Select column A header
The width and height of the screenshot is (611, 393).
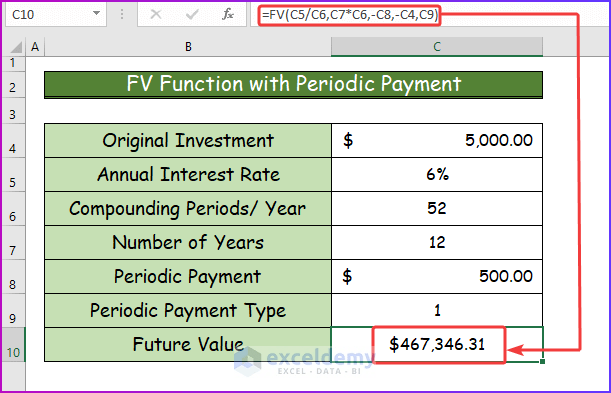(x=35, y=47)
